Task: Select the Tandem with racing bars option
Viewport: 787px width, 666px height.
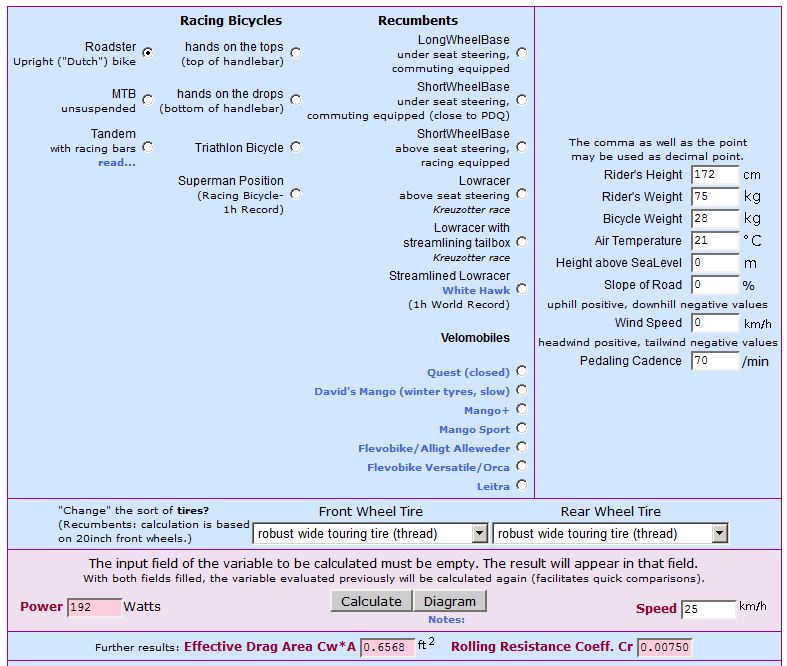Action: click(148, 147)
